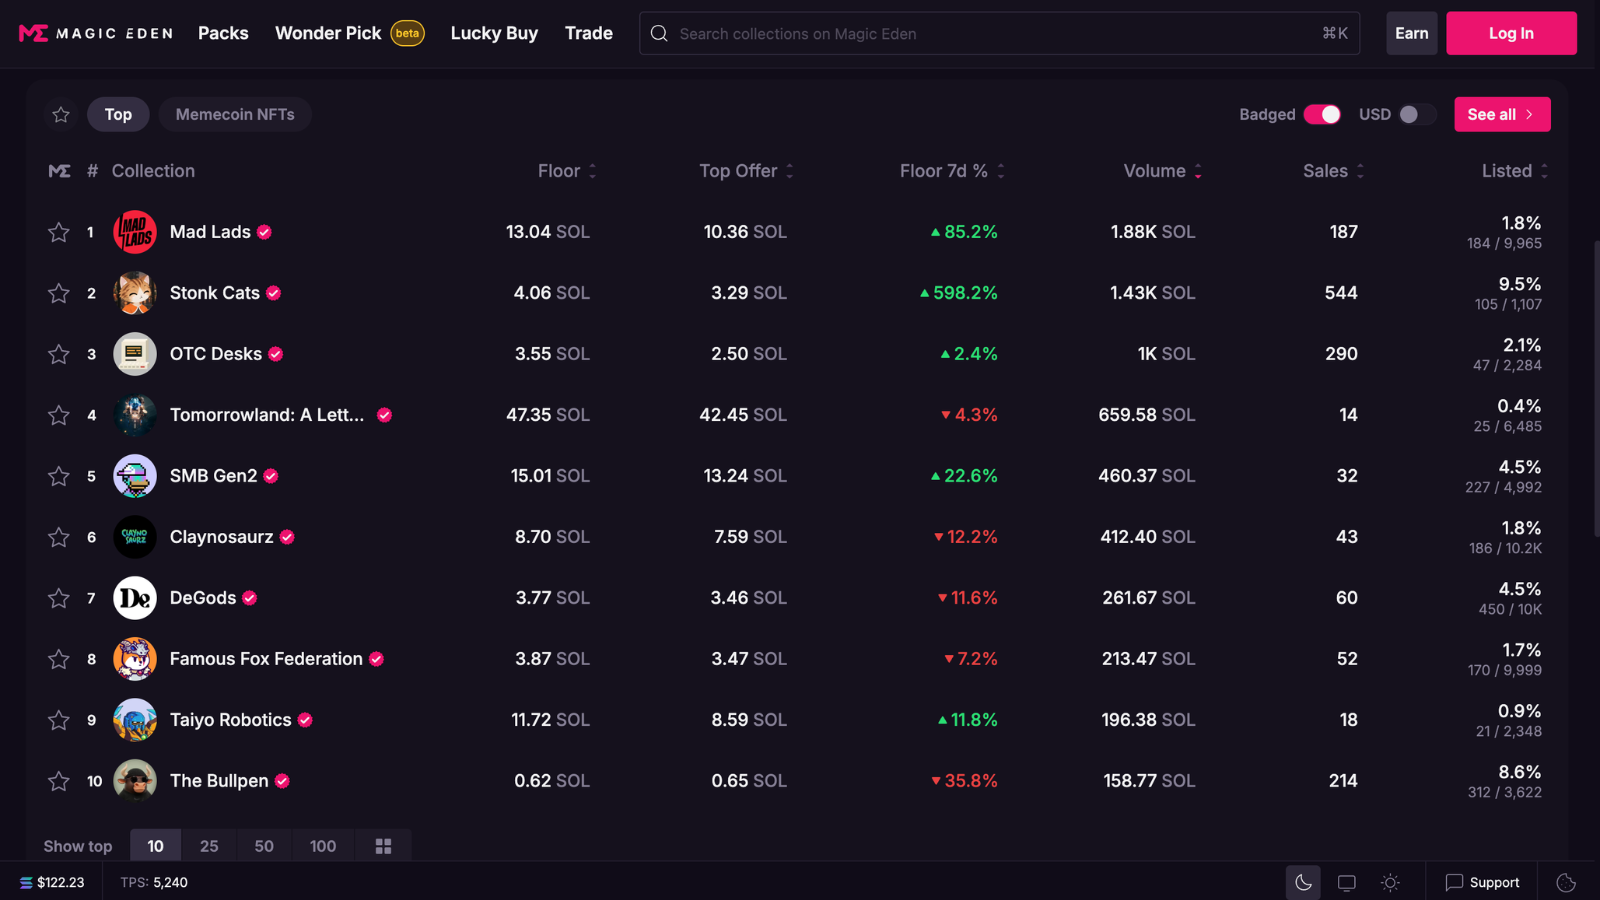
Task: Open the Taiyo Robotics avatar
Action: [x=135, y=720]
